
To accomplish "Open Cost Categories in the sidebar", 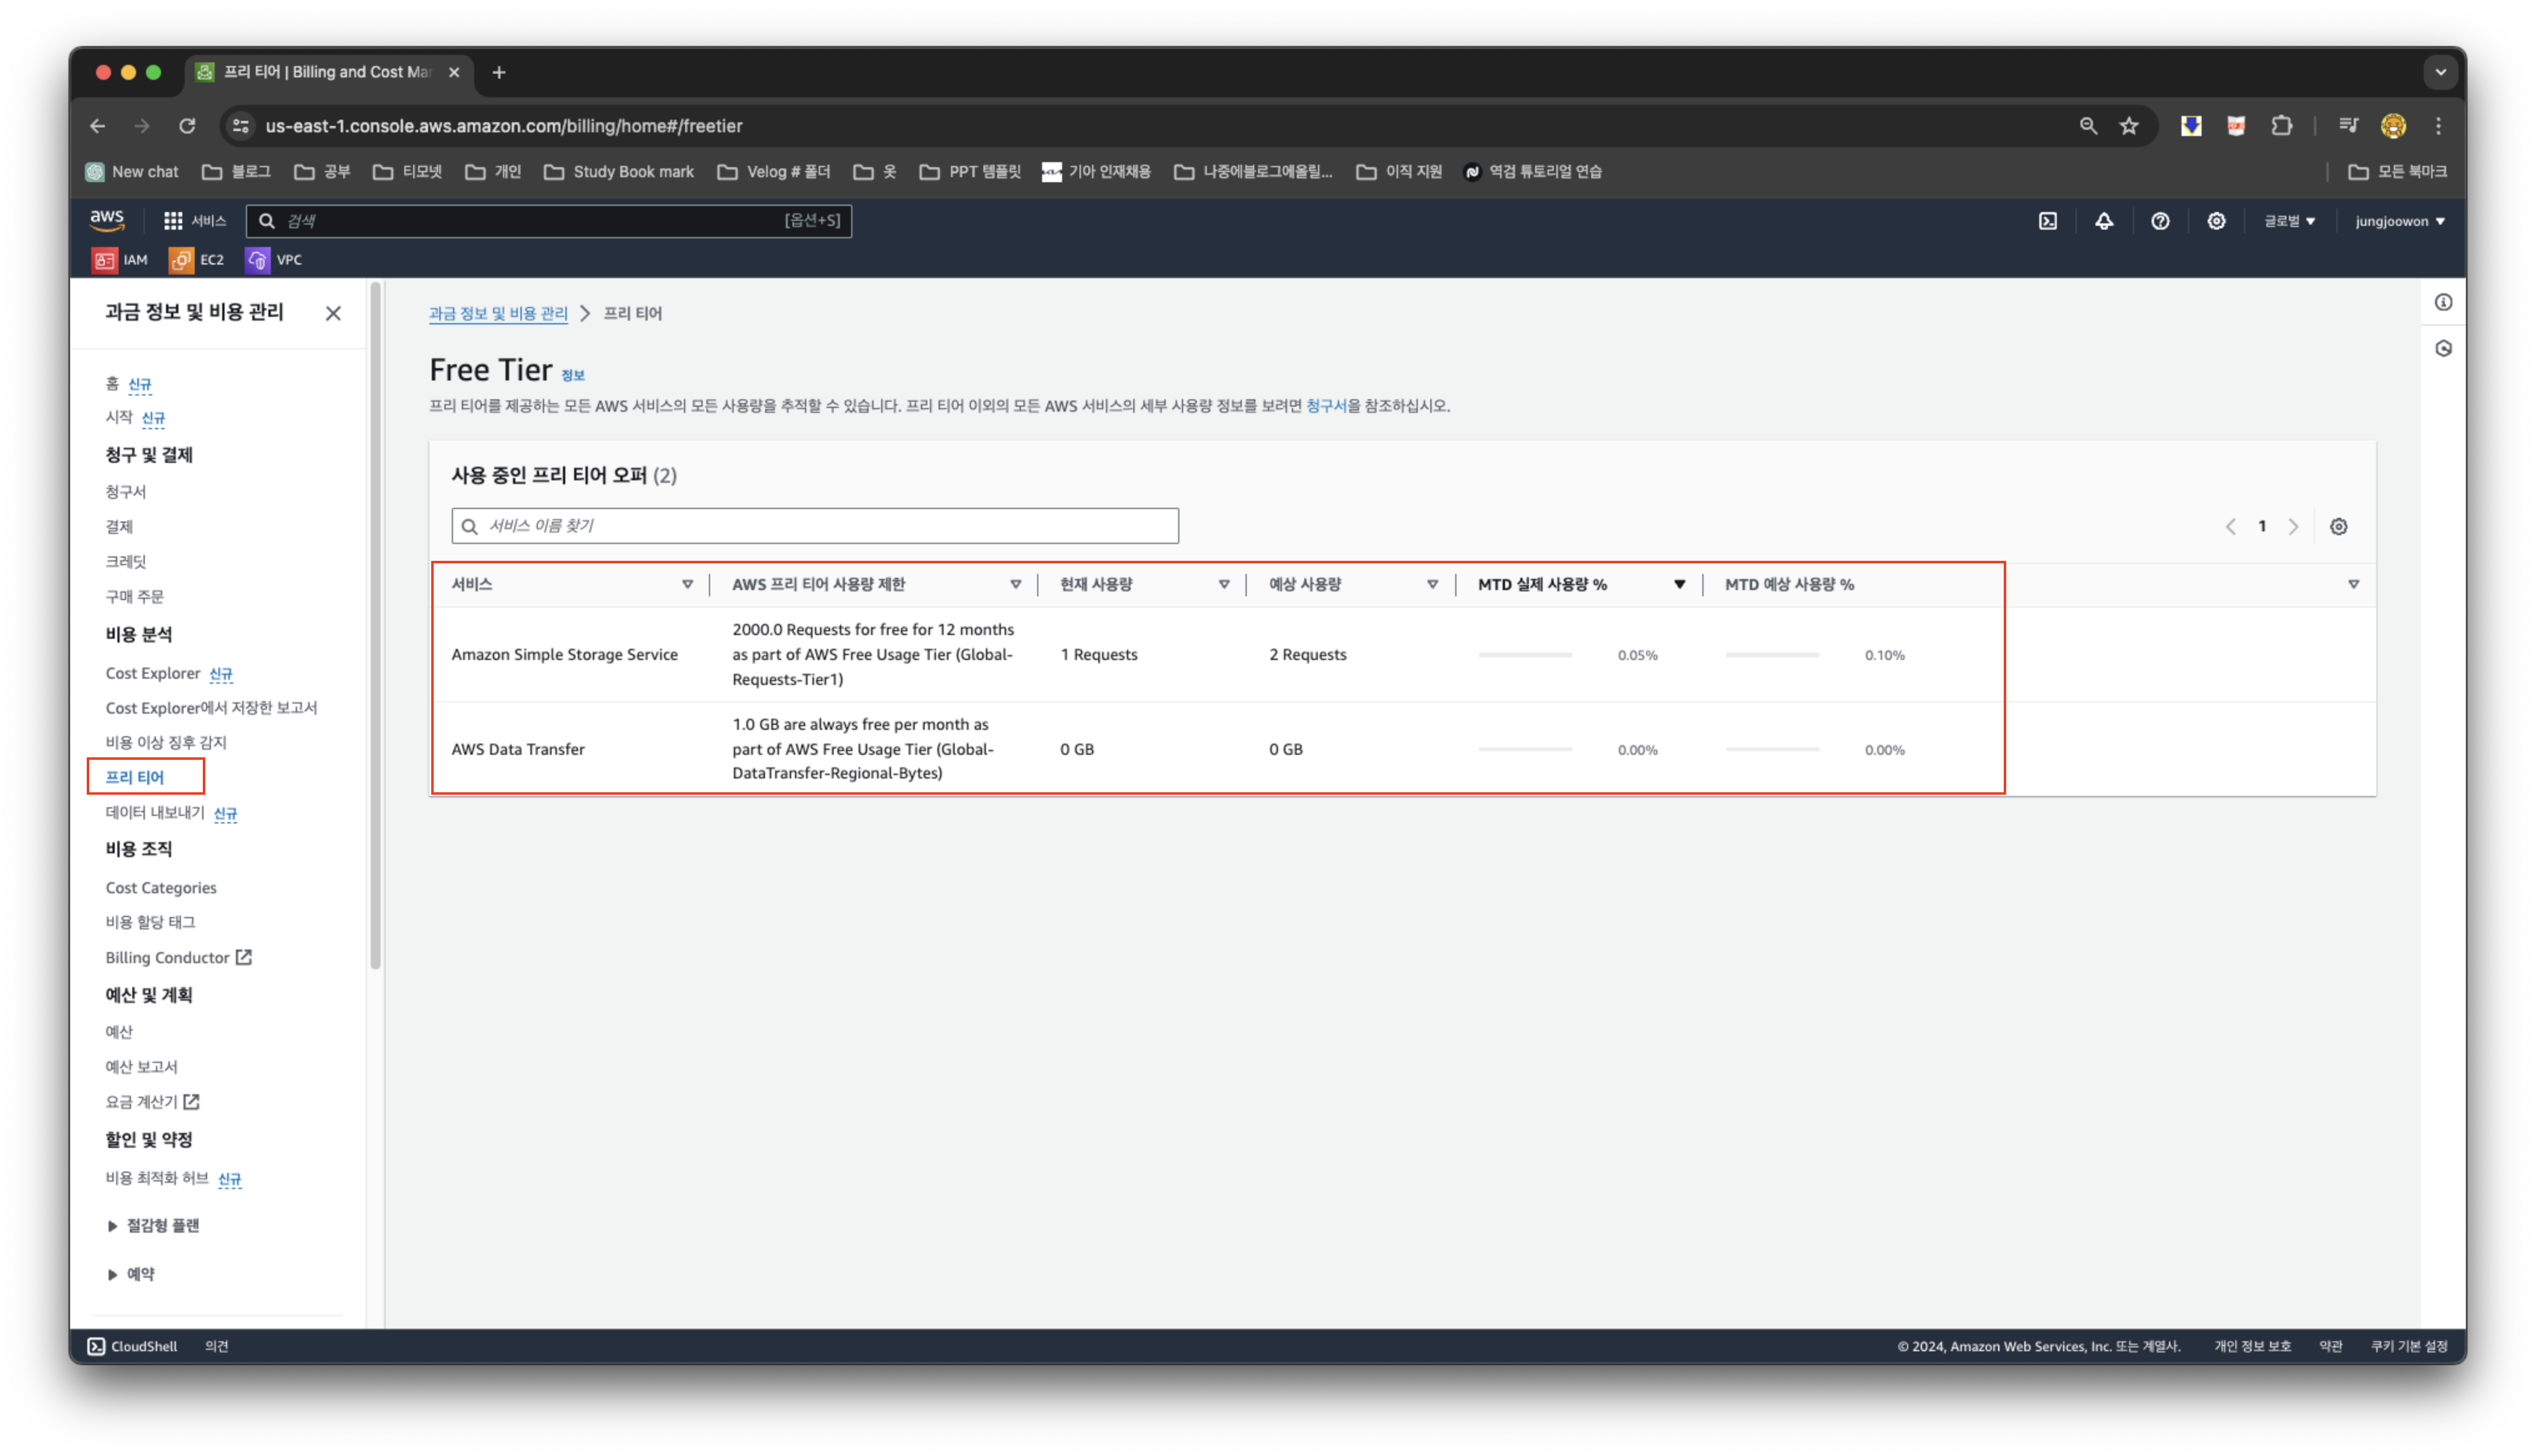I will (161, 887).
